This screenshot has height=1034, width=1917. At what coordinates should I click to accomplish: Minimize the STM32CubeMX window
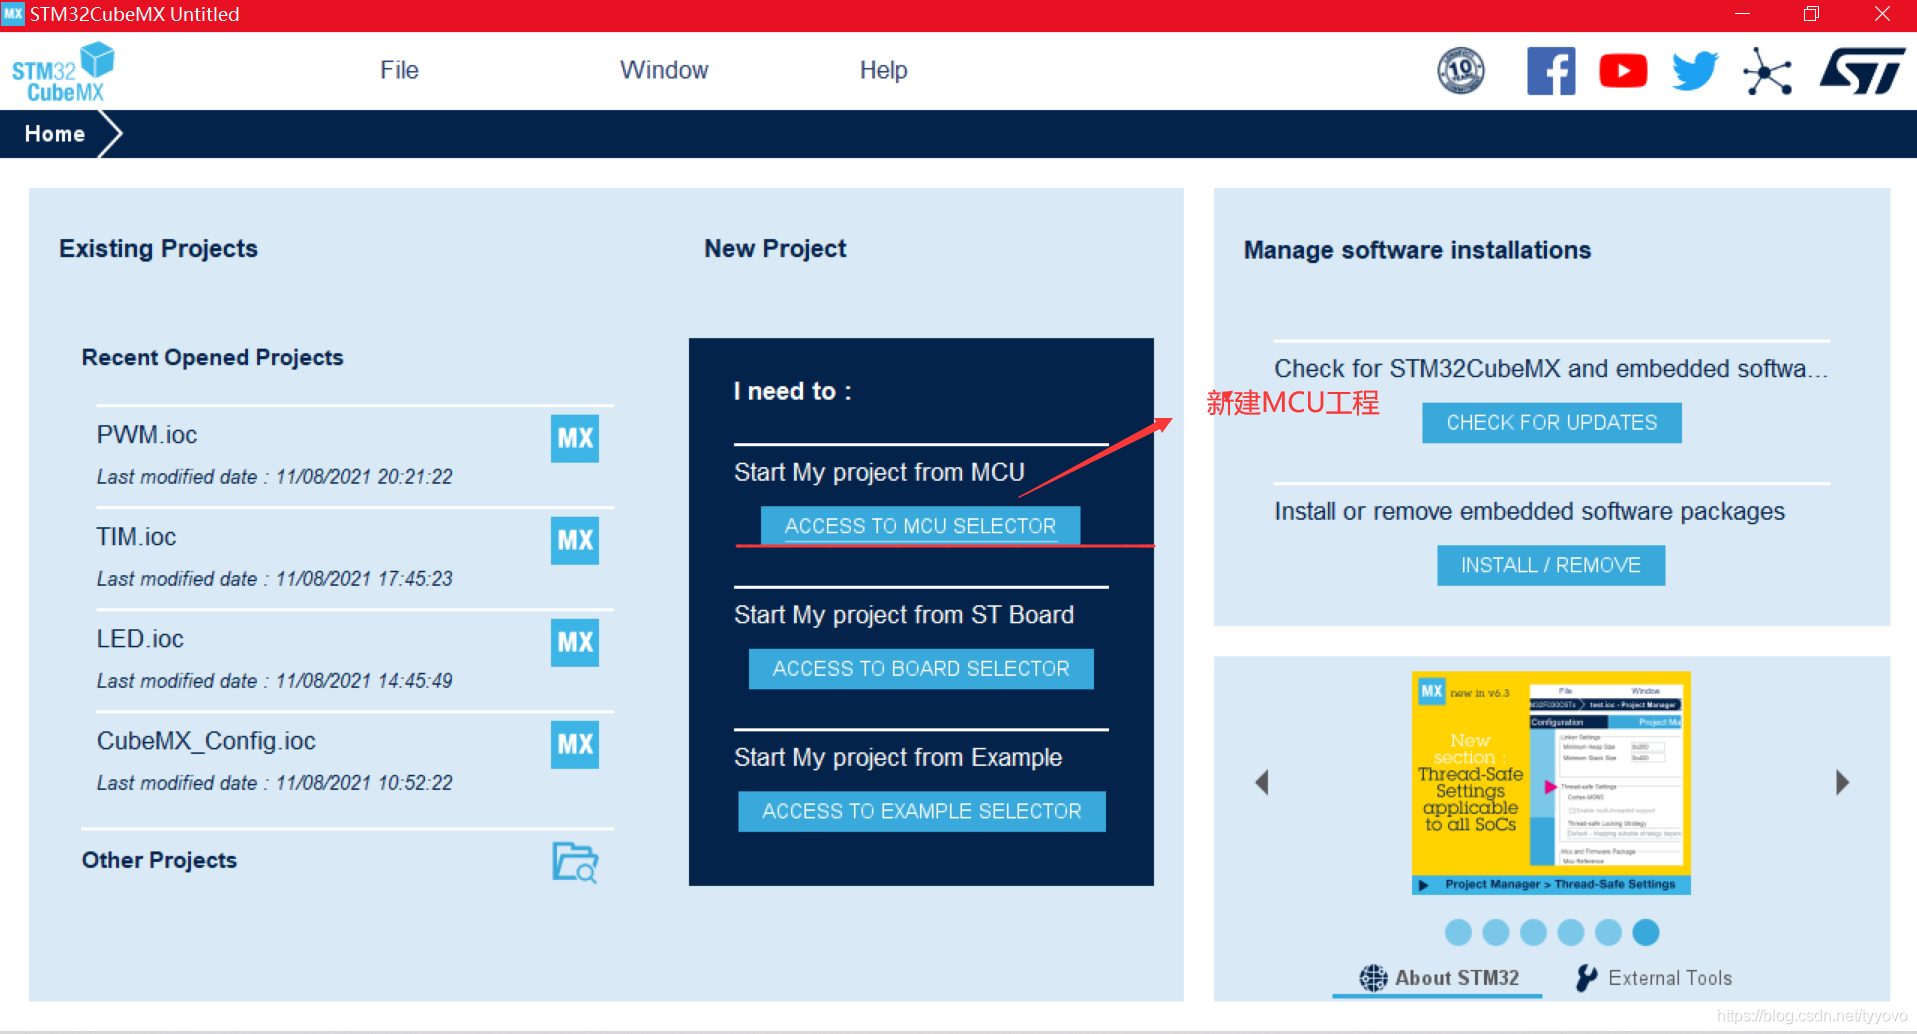(x=1742, y=14)
